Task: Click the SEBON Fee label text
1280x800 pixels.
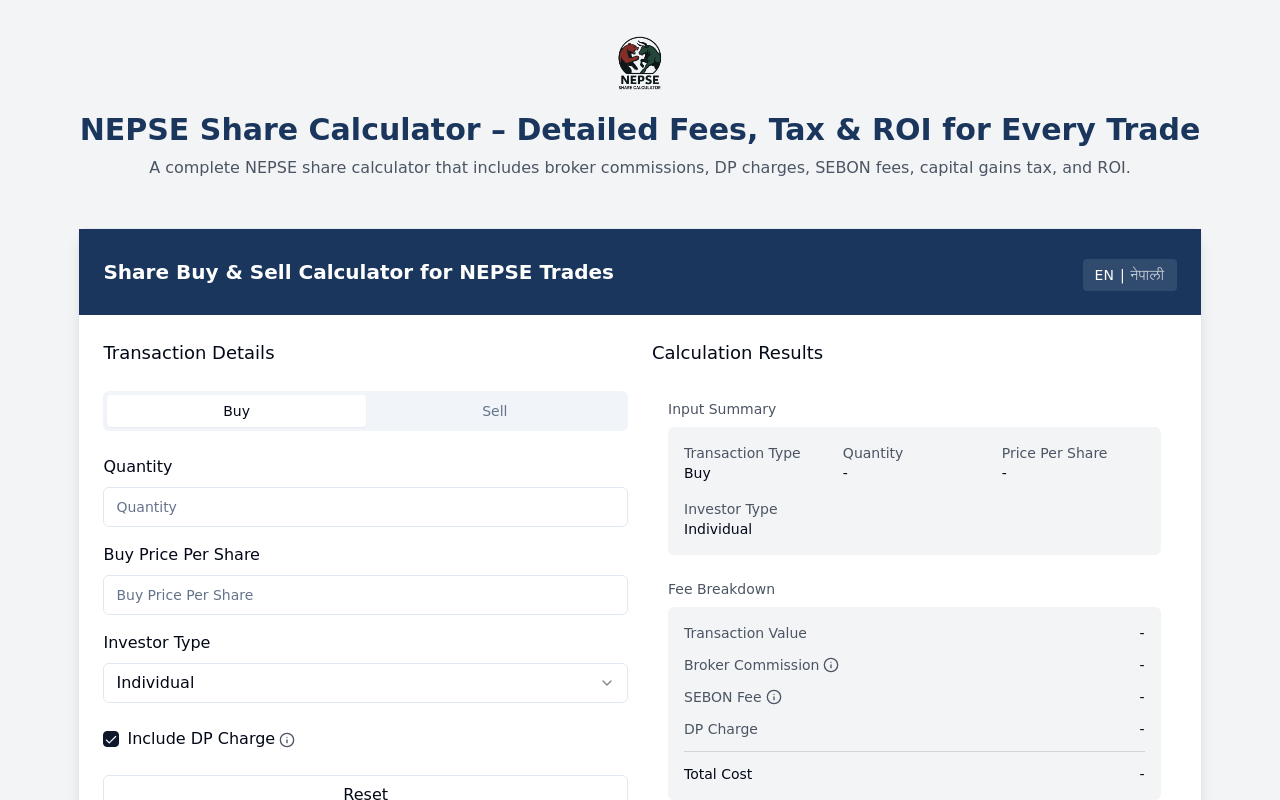Action: pyautogui.click(x=723, y=697)
